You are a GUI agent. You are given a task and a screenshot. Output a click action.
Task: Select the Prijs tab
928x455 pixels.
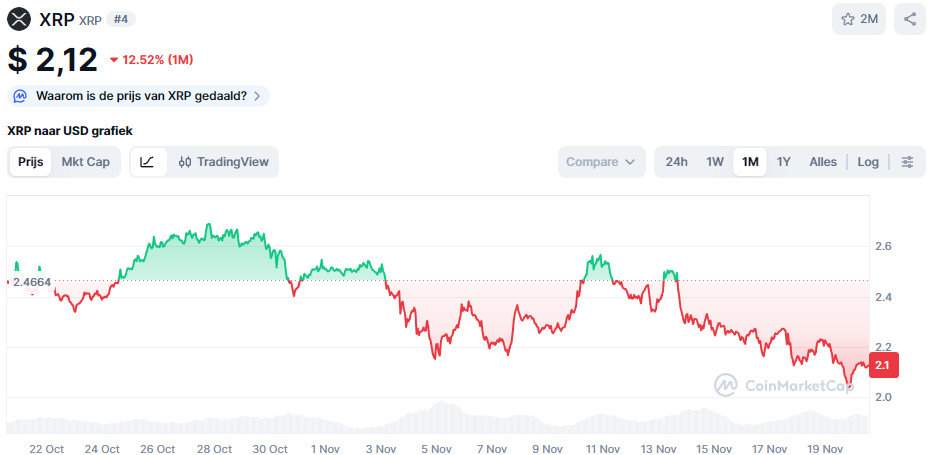click(31, 162)
